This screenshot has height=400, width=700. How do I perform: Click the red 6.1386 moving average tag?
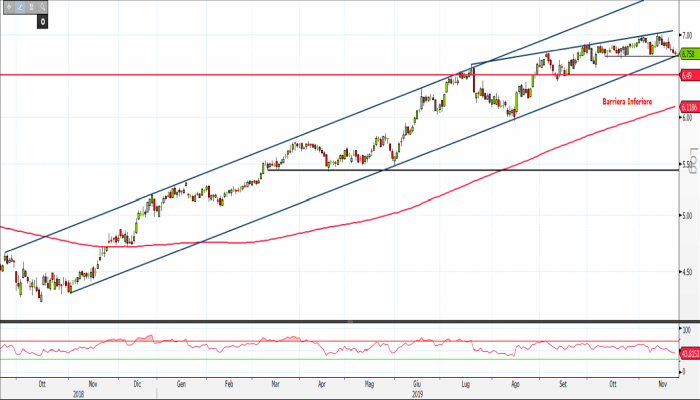[688, 107]
